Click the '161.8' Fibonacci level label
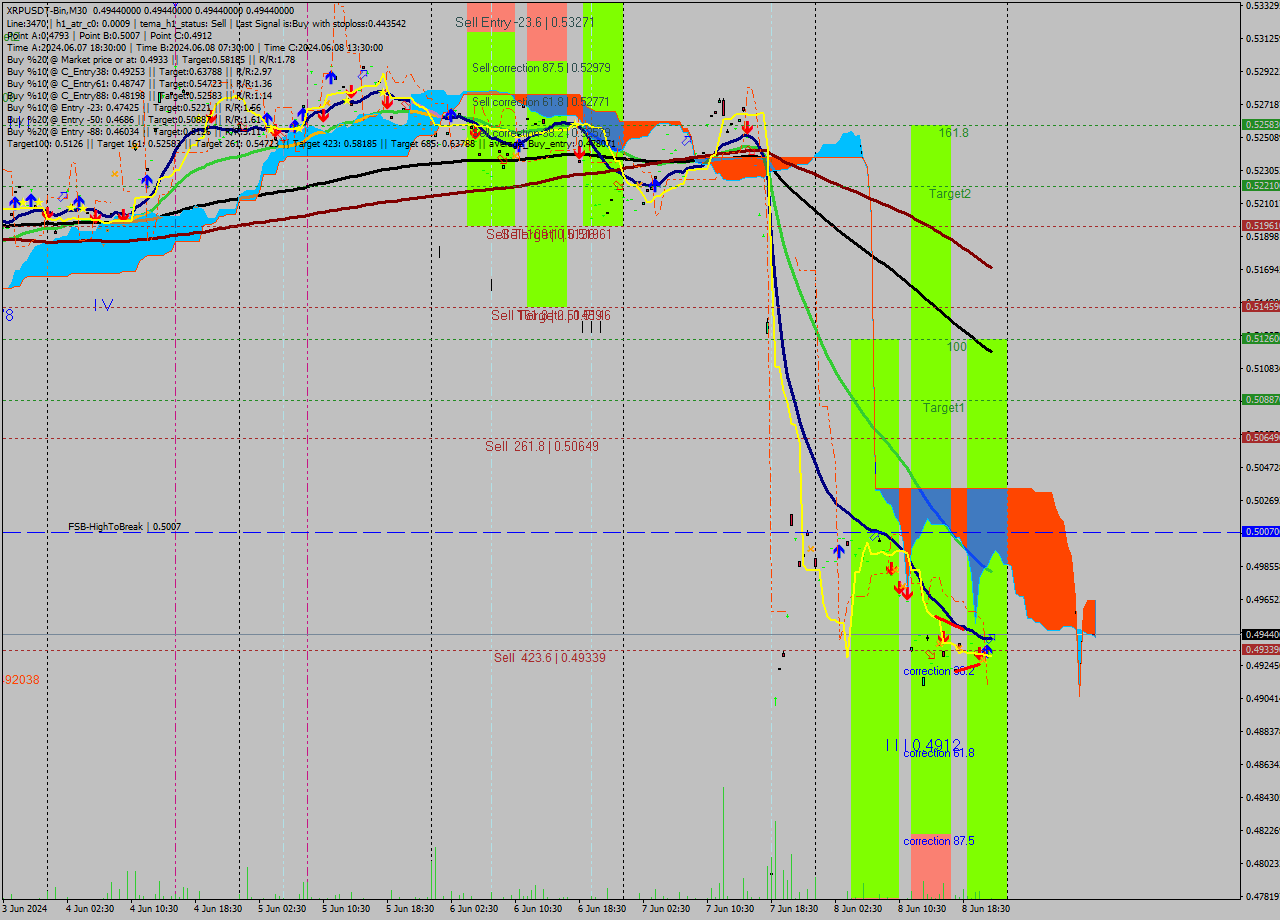The height and width of the screenshot is (920, 1280). (x=953, y=132)
